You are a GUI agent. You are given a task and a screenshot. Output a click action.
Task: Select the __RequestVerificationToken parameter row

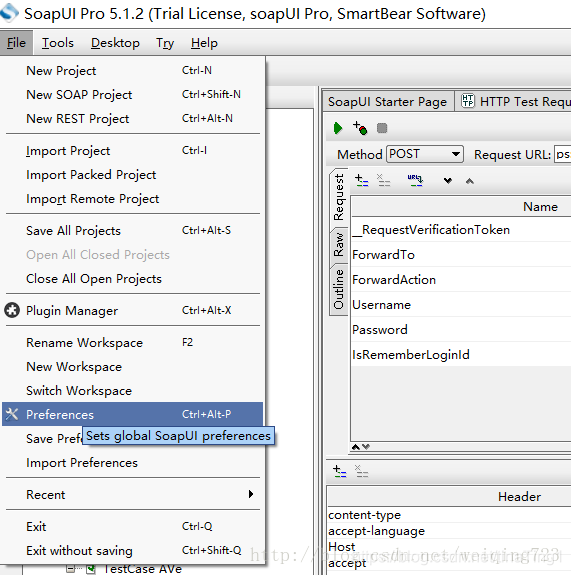click(x=461, y=230)
